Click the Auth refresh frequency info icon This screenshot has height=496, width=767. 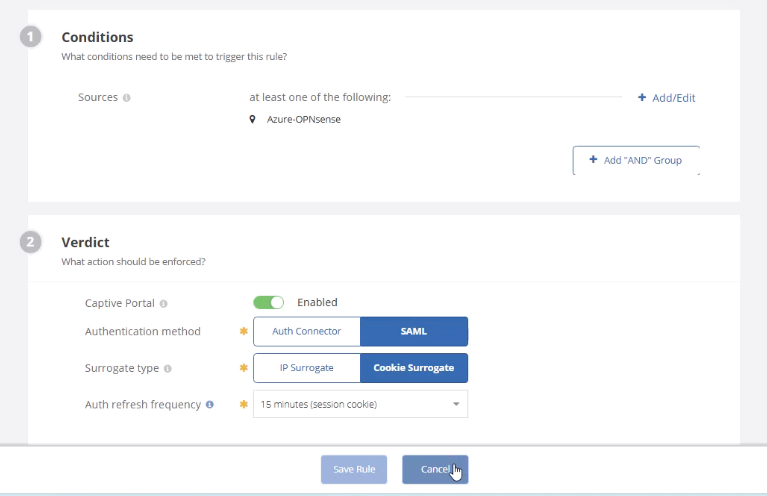click(210, 405)
